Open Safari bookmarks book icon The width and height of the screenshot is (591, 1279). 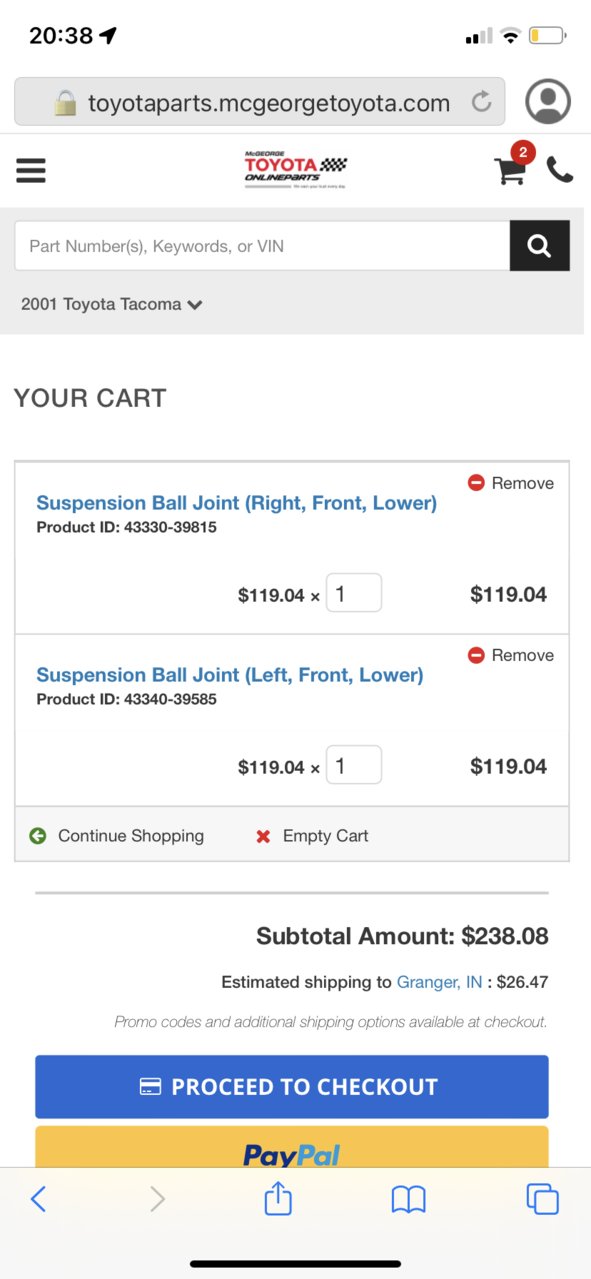[408, 1199]
